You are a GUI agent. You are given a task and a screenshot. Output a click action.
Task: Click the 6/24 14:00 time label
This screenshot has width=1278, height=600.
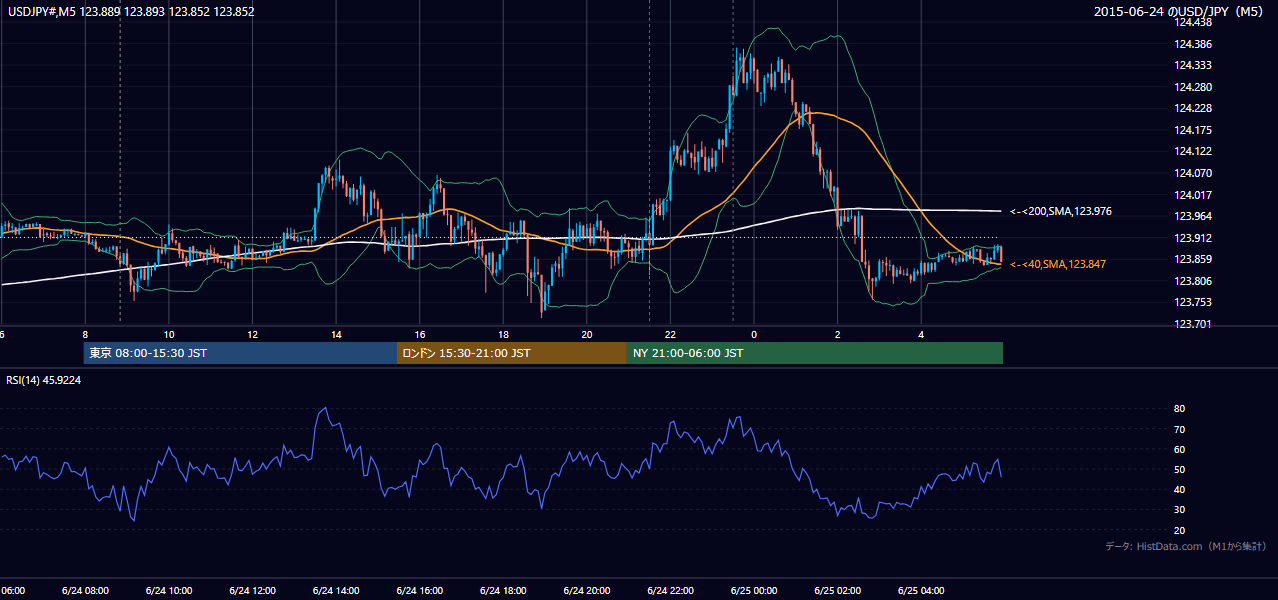pos(336,590)
